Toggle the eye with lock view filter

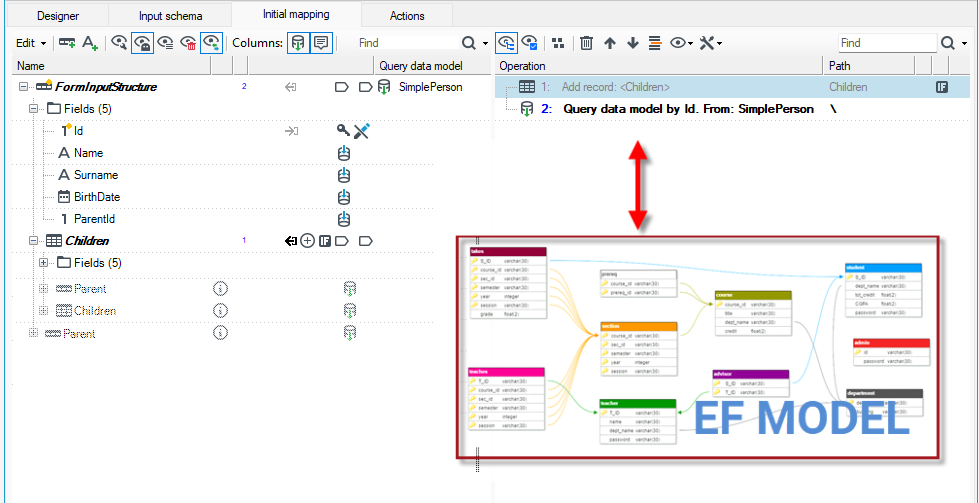pos(143,43)
